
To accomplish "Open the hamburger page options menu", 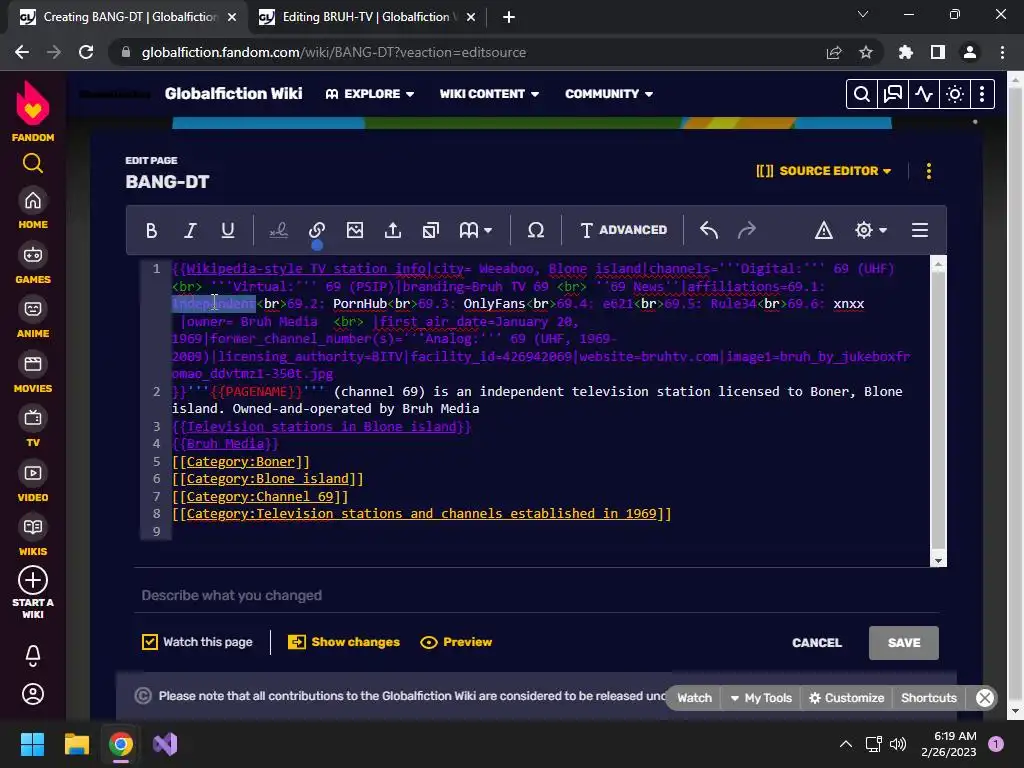I will (920, 230).
